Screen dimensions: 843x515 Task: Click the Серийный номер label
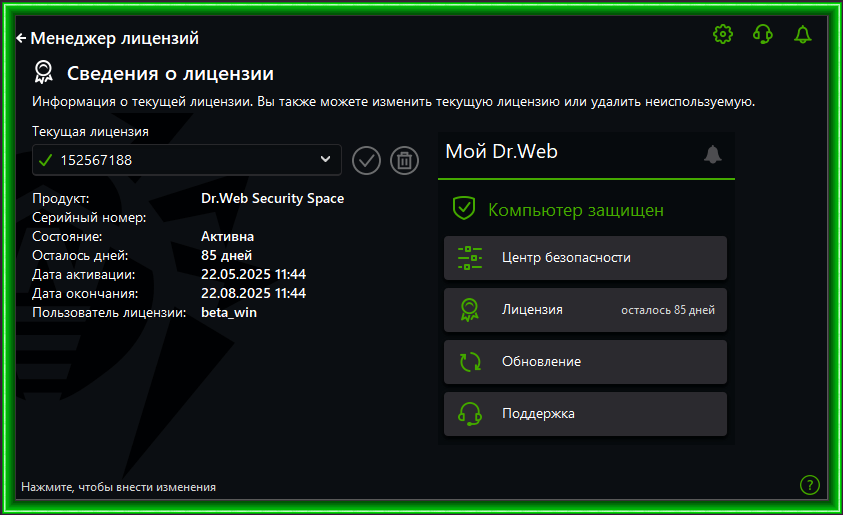click(x=89, y=218)
